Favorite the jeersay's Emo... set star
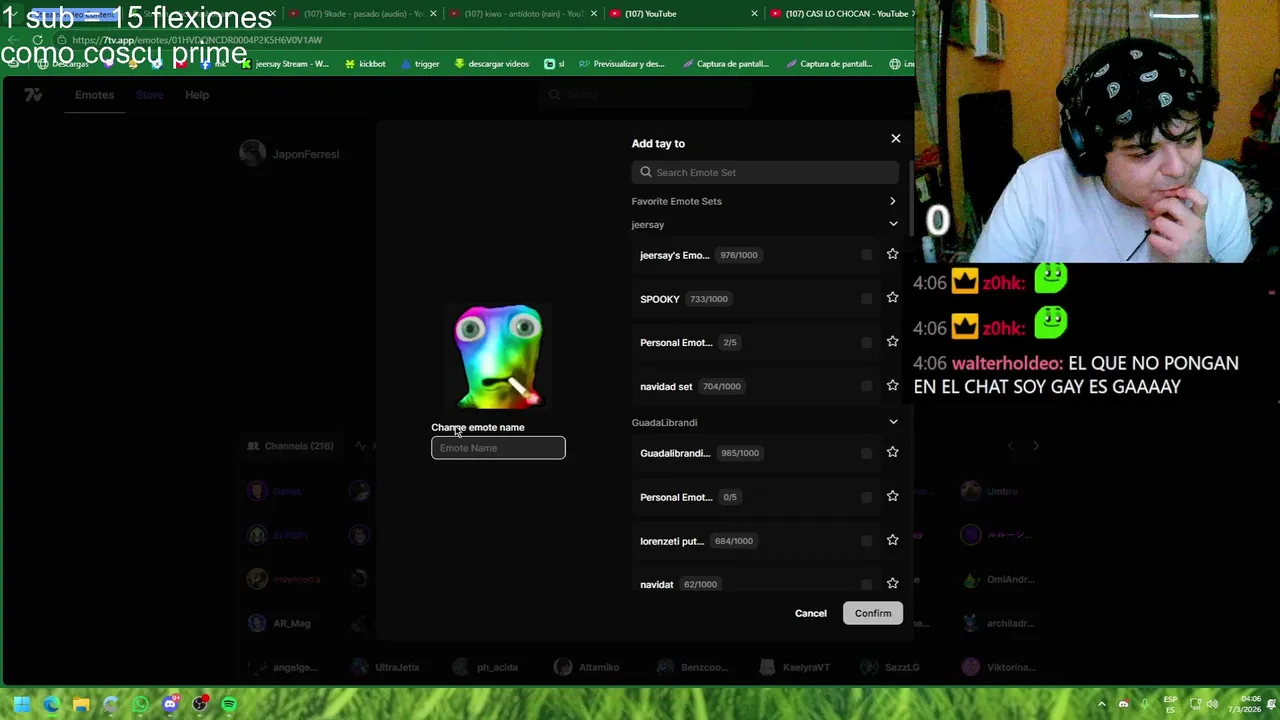This screenshot has width=1280, height=720. pos(892,254)
